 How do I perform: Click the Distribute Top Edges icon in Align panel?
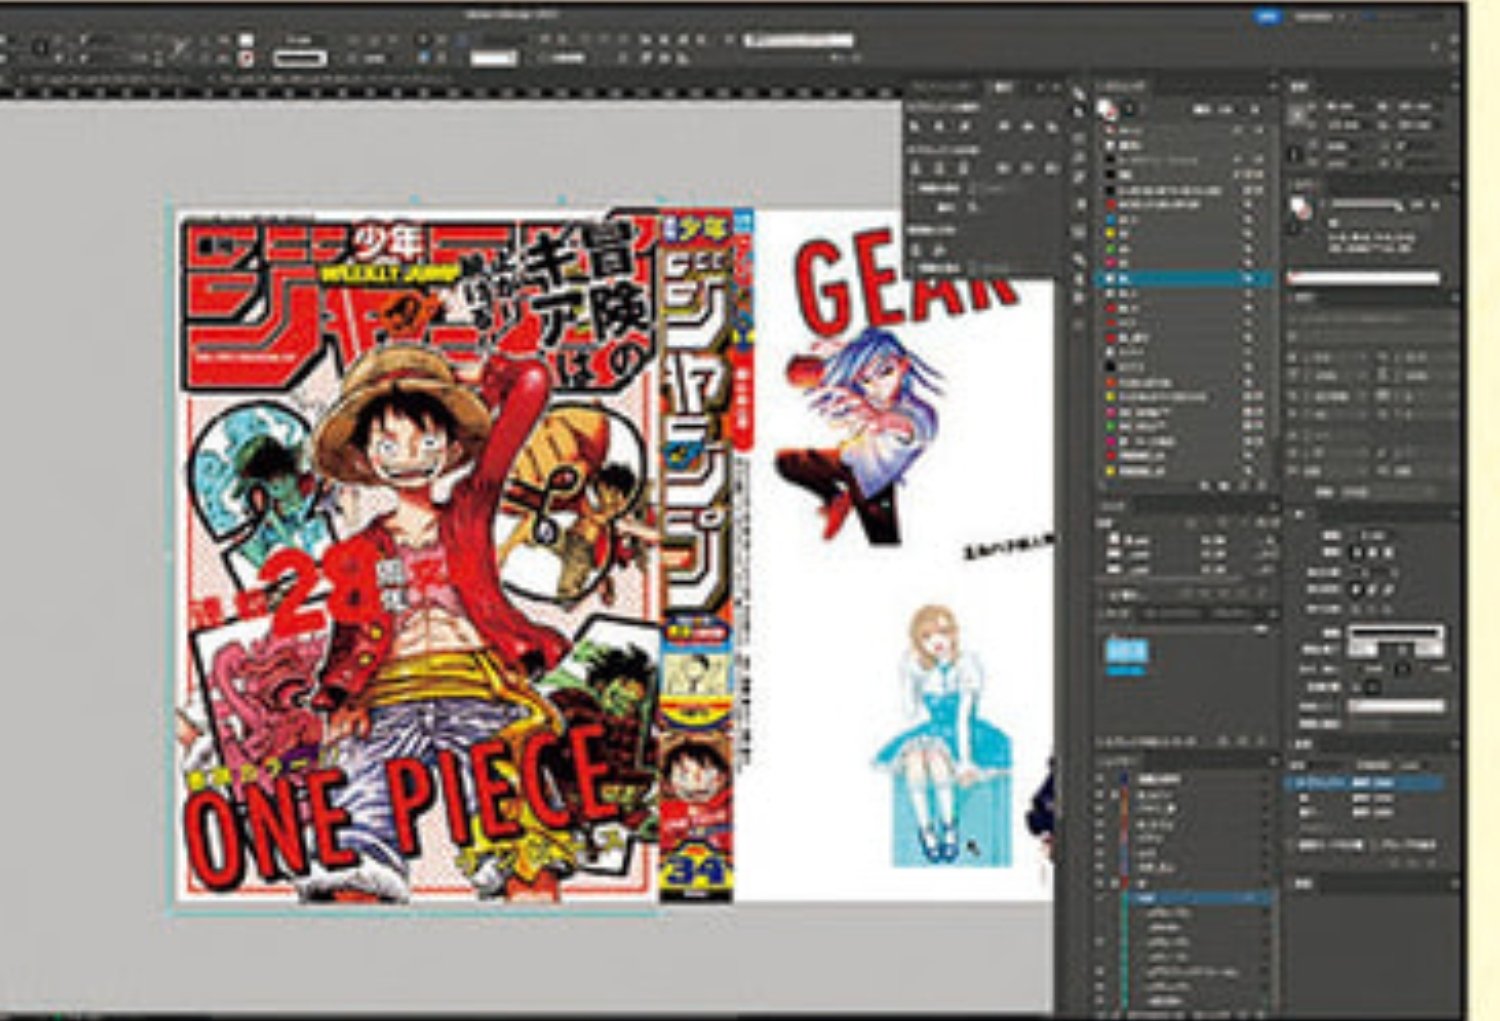coord(917,168)
